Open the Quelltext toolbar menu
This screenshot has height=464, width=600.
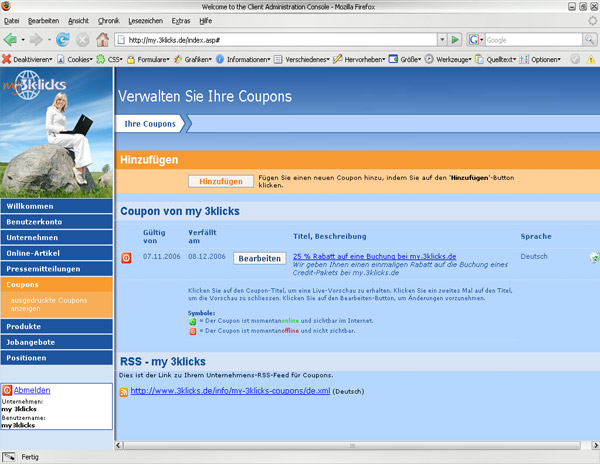pos(496,59)
